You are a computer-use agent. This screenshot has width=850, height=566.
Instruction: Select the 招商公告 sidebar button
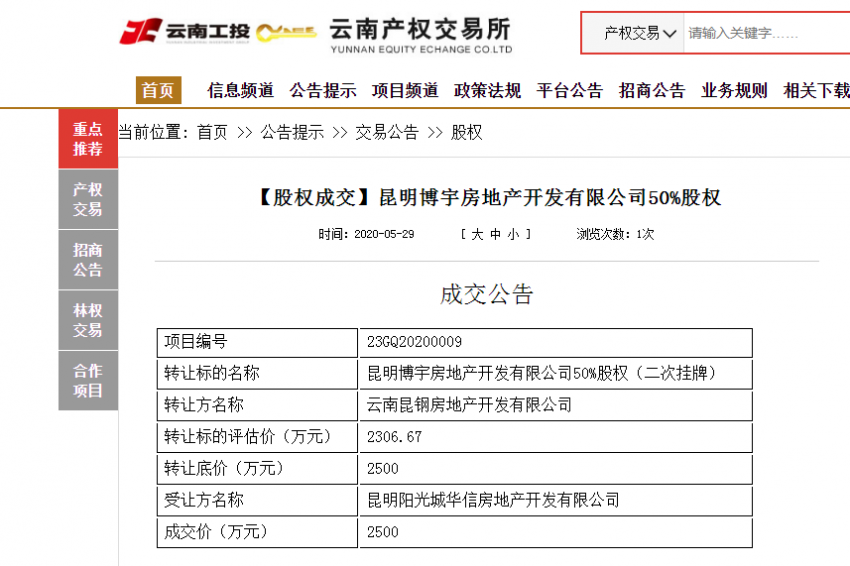click(x=88, y=260)
